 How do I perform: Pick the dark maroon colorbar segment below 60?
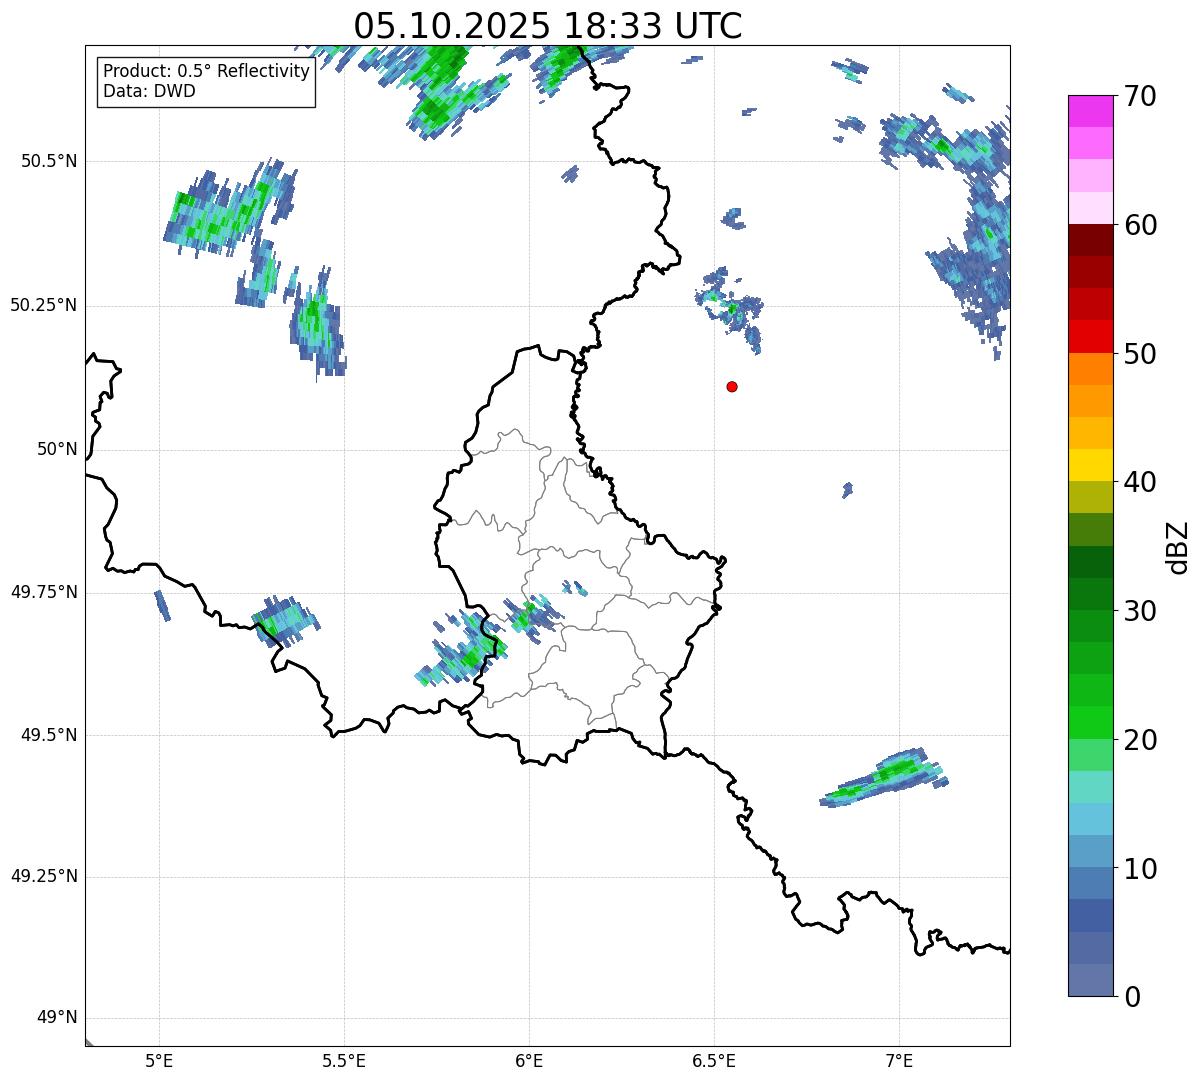pyautogui.click(x=1091, y=240)
